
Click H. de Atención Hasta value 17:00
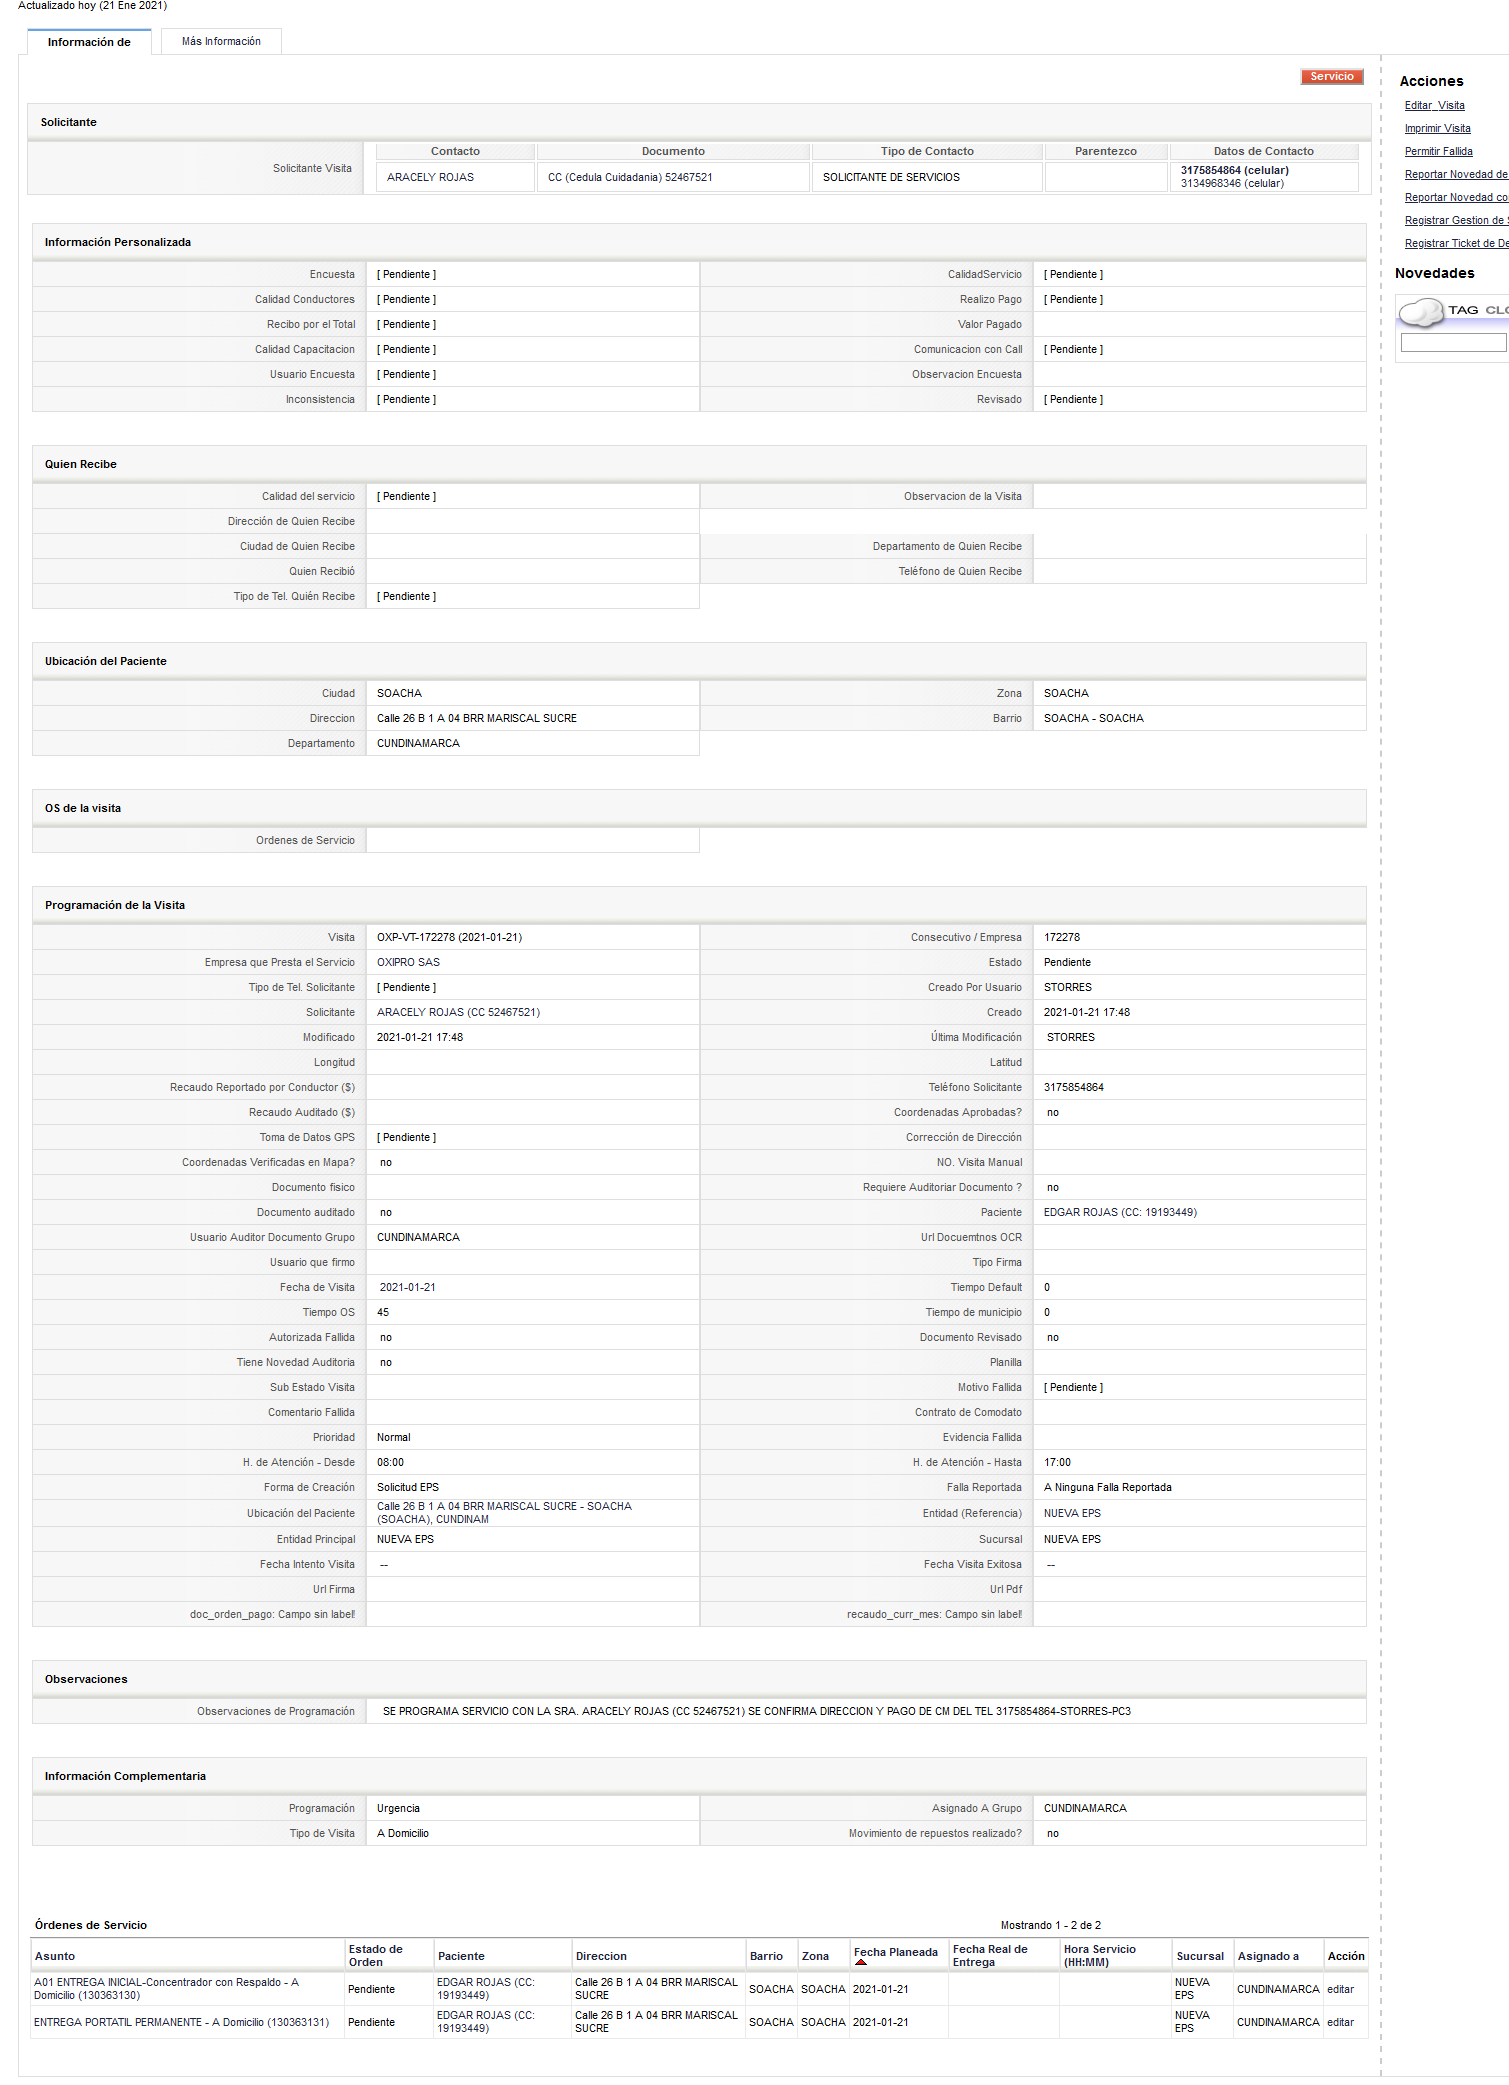pos(1057,1462)
